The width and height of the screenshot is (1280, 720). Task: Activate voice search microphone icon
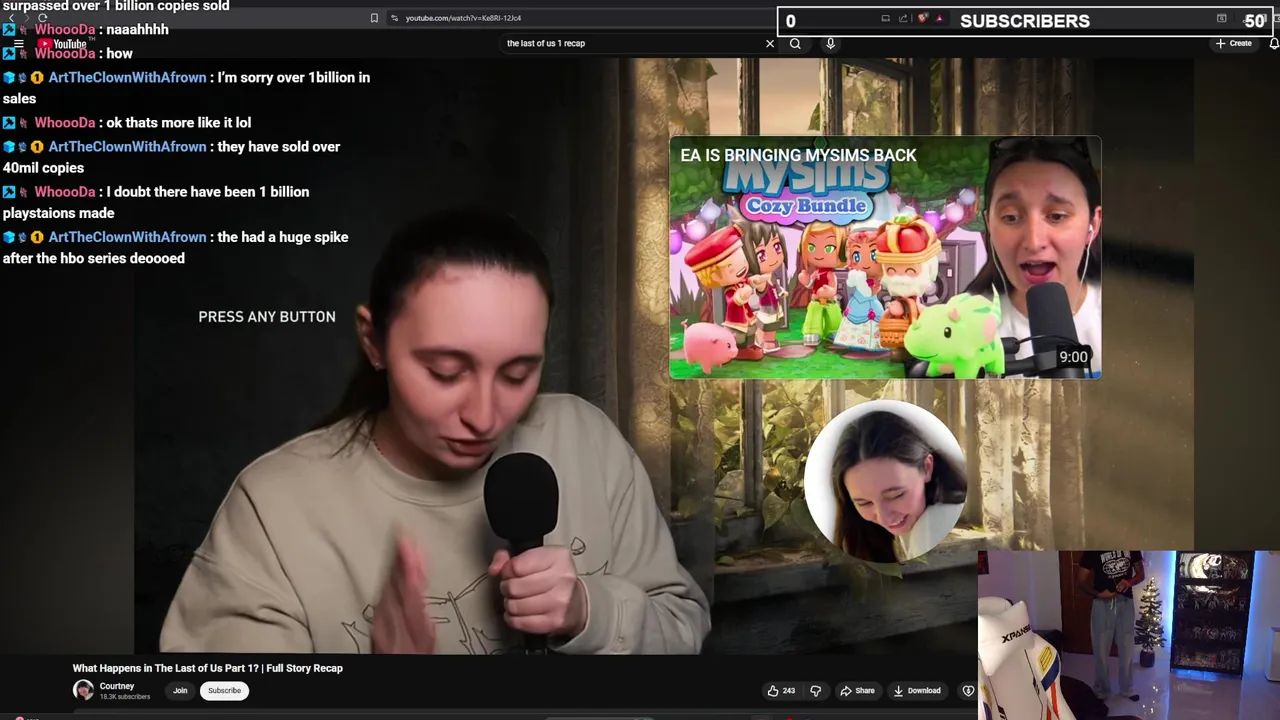[x=830, y=43]
